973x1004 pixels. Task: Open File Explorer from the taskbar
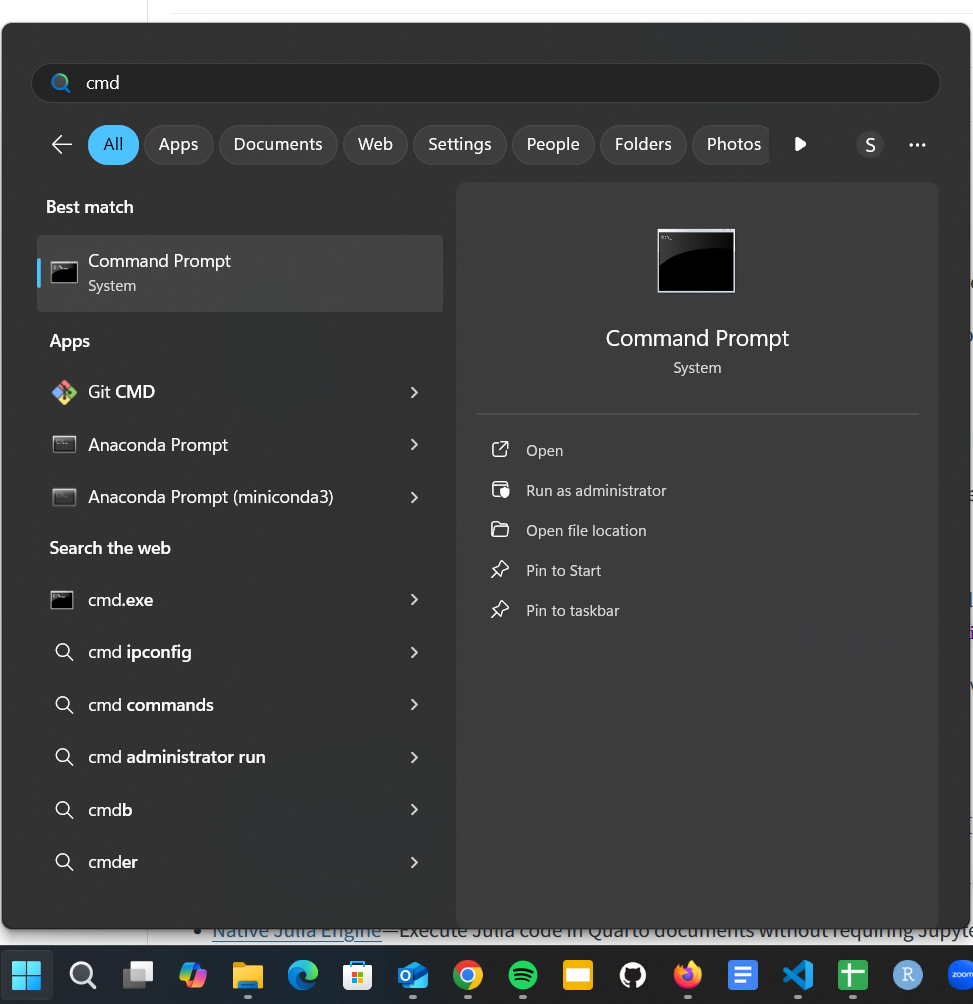247,974
